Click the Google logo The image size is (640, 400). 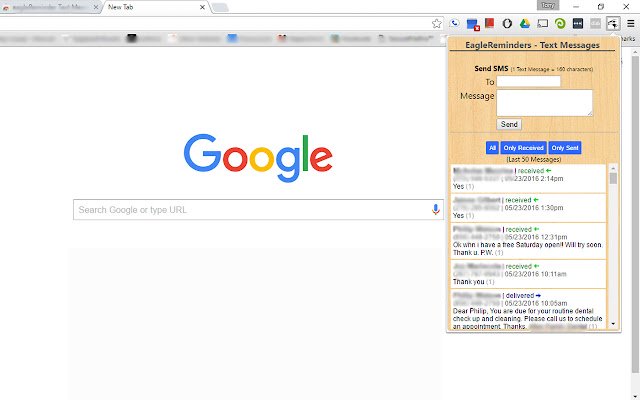(258, 158)
